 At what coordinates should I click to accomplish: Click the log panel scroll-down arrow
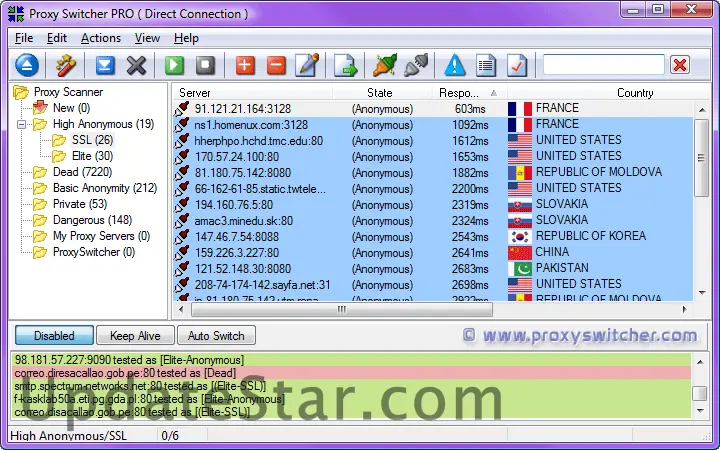[x=700, y=410]
